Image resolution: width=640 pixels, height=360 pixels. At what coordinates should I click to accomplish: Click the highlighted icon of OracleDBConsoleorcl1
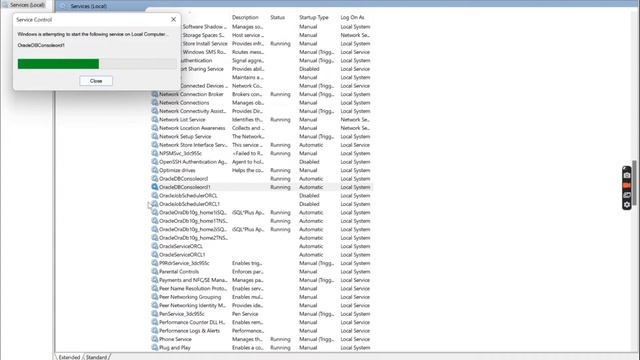[x=155, y=187]
